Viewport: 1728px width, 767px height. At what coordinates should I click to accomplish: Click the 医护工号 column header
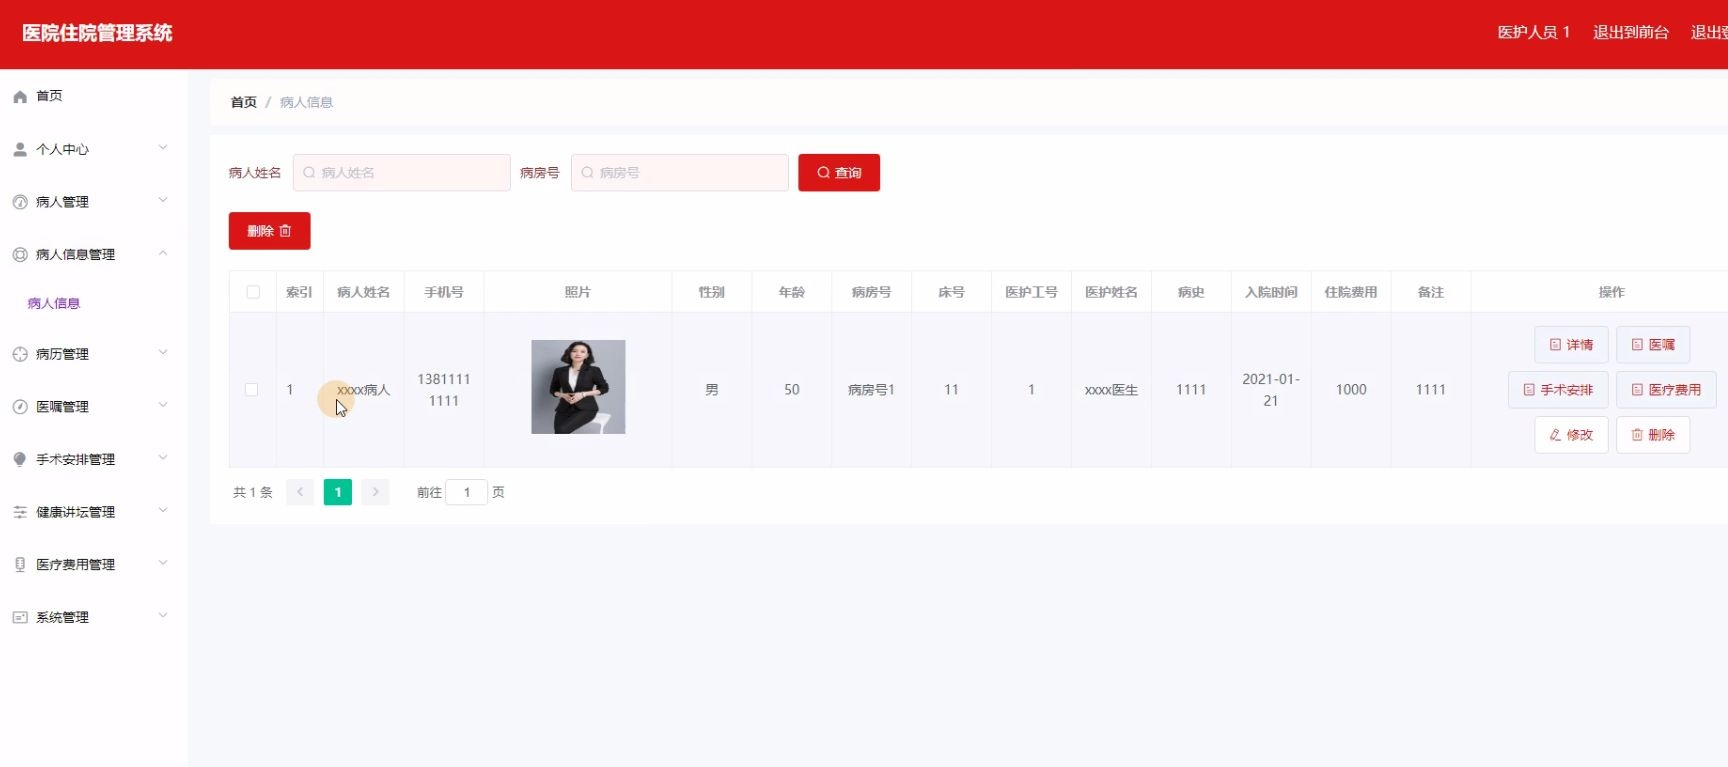pos(1031,292)
